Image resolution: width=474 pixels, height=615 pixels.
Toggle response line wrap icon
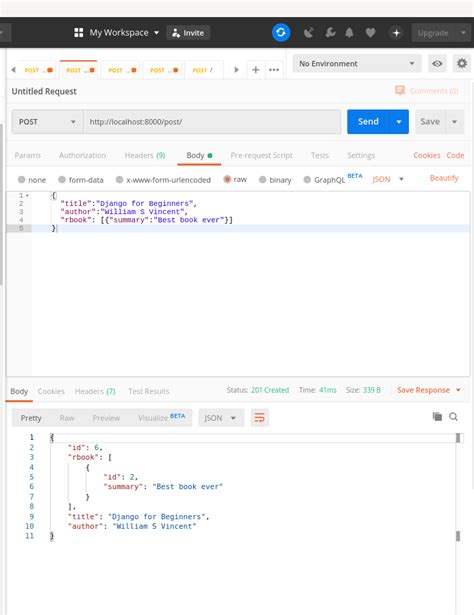pyautogui.click(x=260, y=418)
